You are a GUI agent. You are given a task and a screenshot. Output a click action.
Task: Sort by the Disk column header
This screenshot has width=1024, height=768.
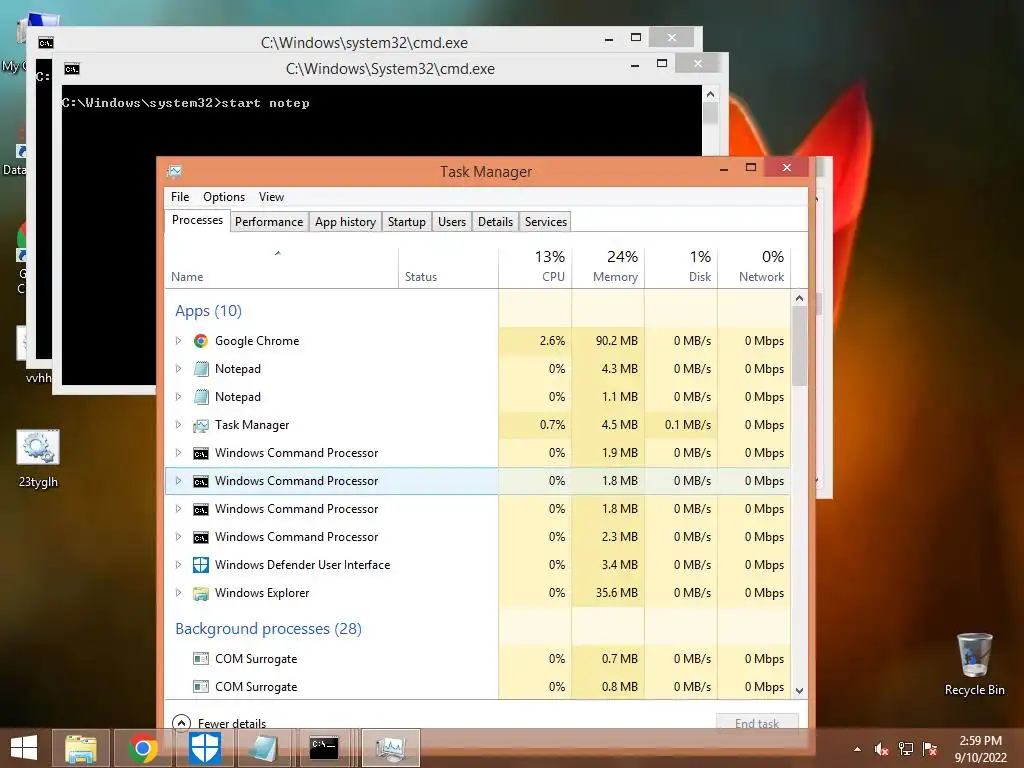(x=681, y=268)
